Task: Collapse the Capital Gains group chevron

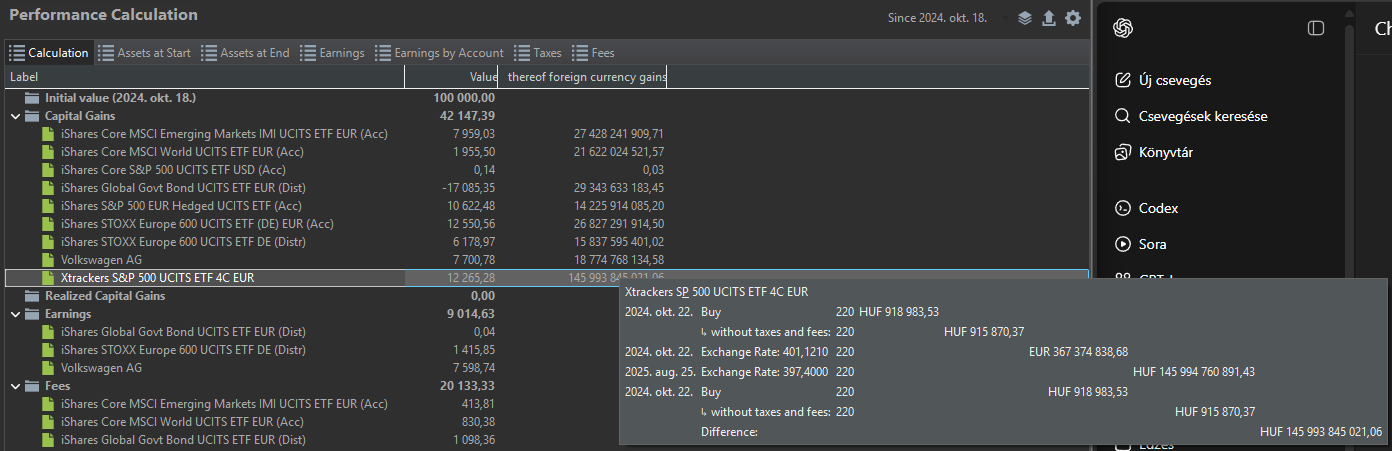Action: [15, 116]
